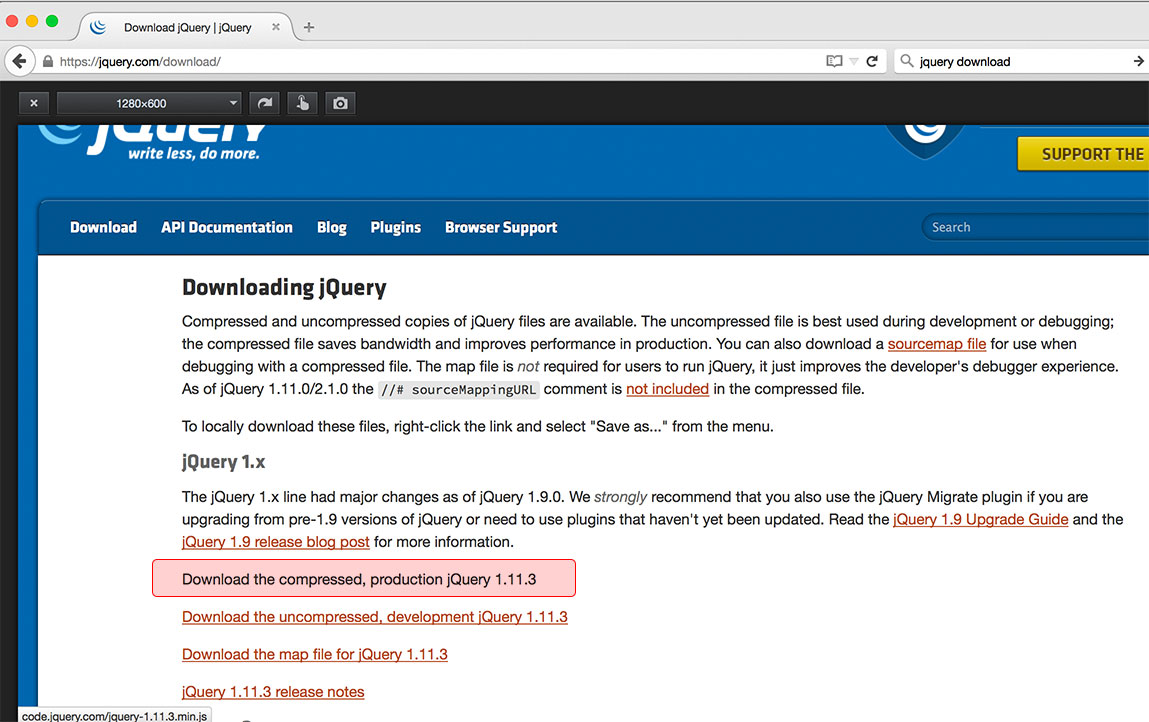The image size is (1149, 722).
Task: Click the search go arrow icon
Action: click(x=1138, y=61)
